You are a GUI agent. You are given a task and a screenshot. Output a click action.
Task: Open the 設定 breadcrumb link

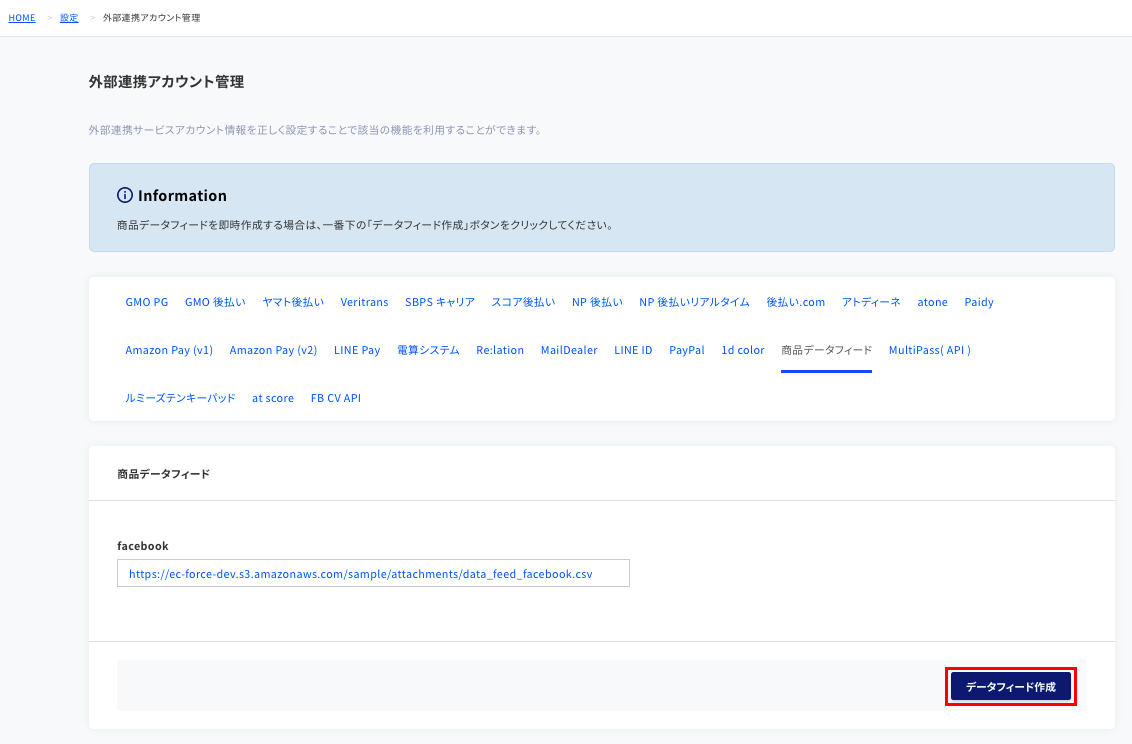[69, 18]
